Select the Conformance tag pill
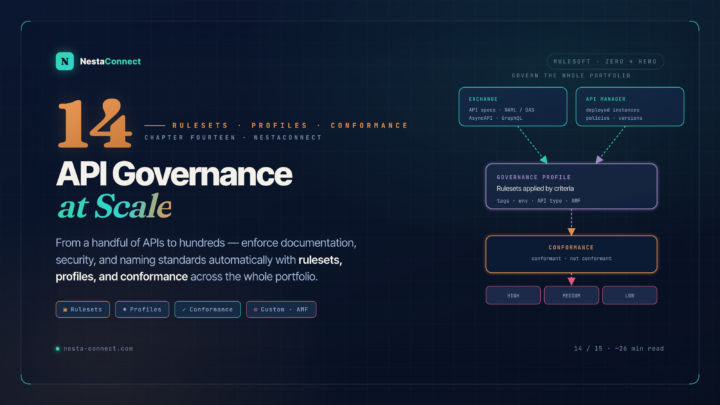 click(207, 309)
